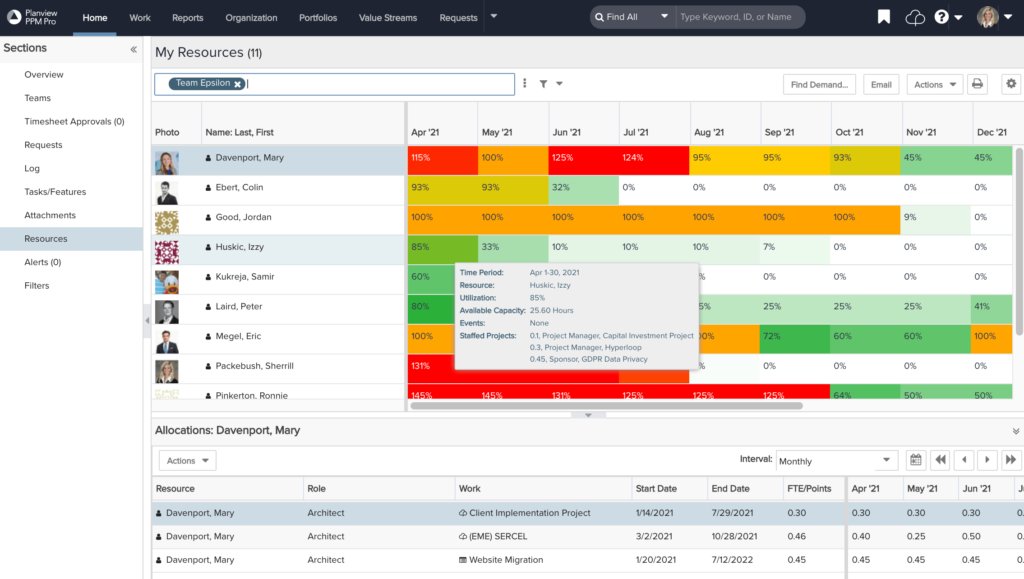Click the Email button

click(x=881, y=84)
